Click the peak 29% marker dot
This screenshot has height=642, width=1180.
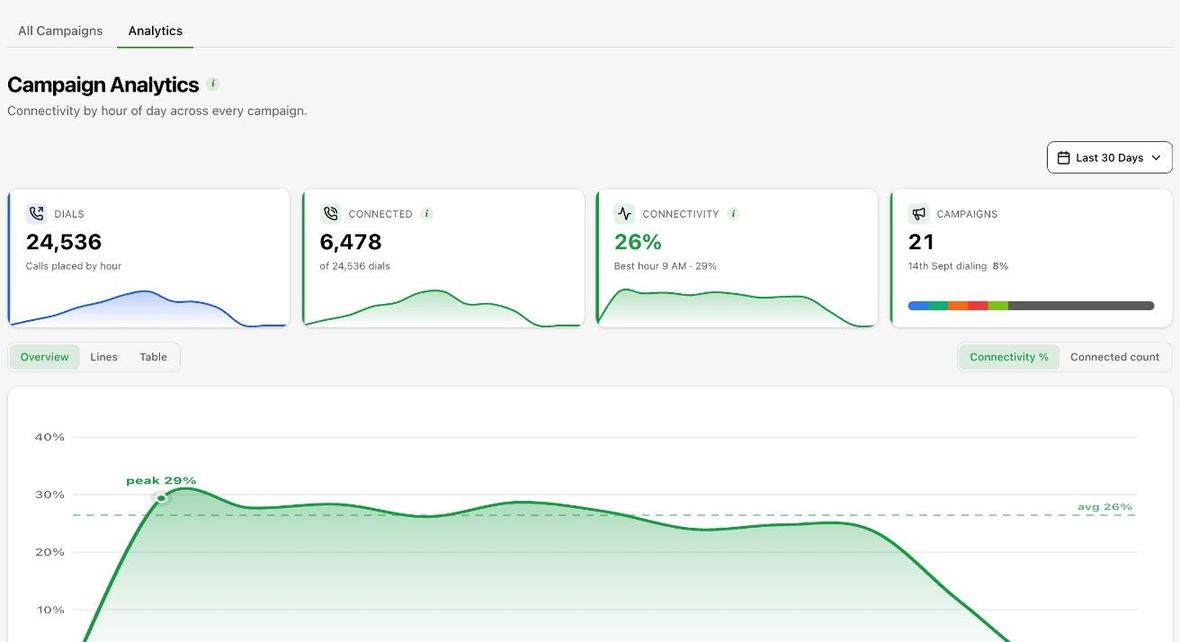[x=161, y=498]
